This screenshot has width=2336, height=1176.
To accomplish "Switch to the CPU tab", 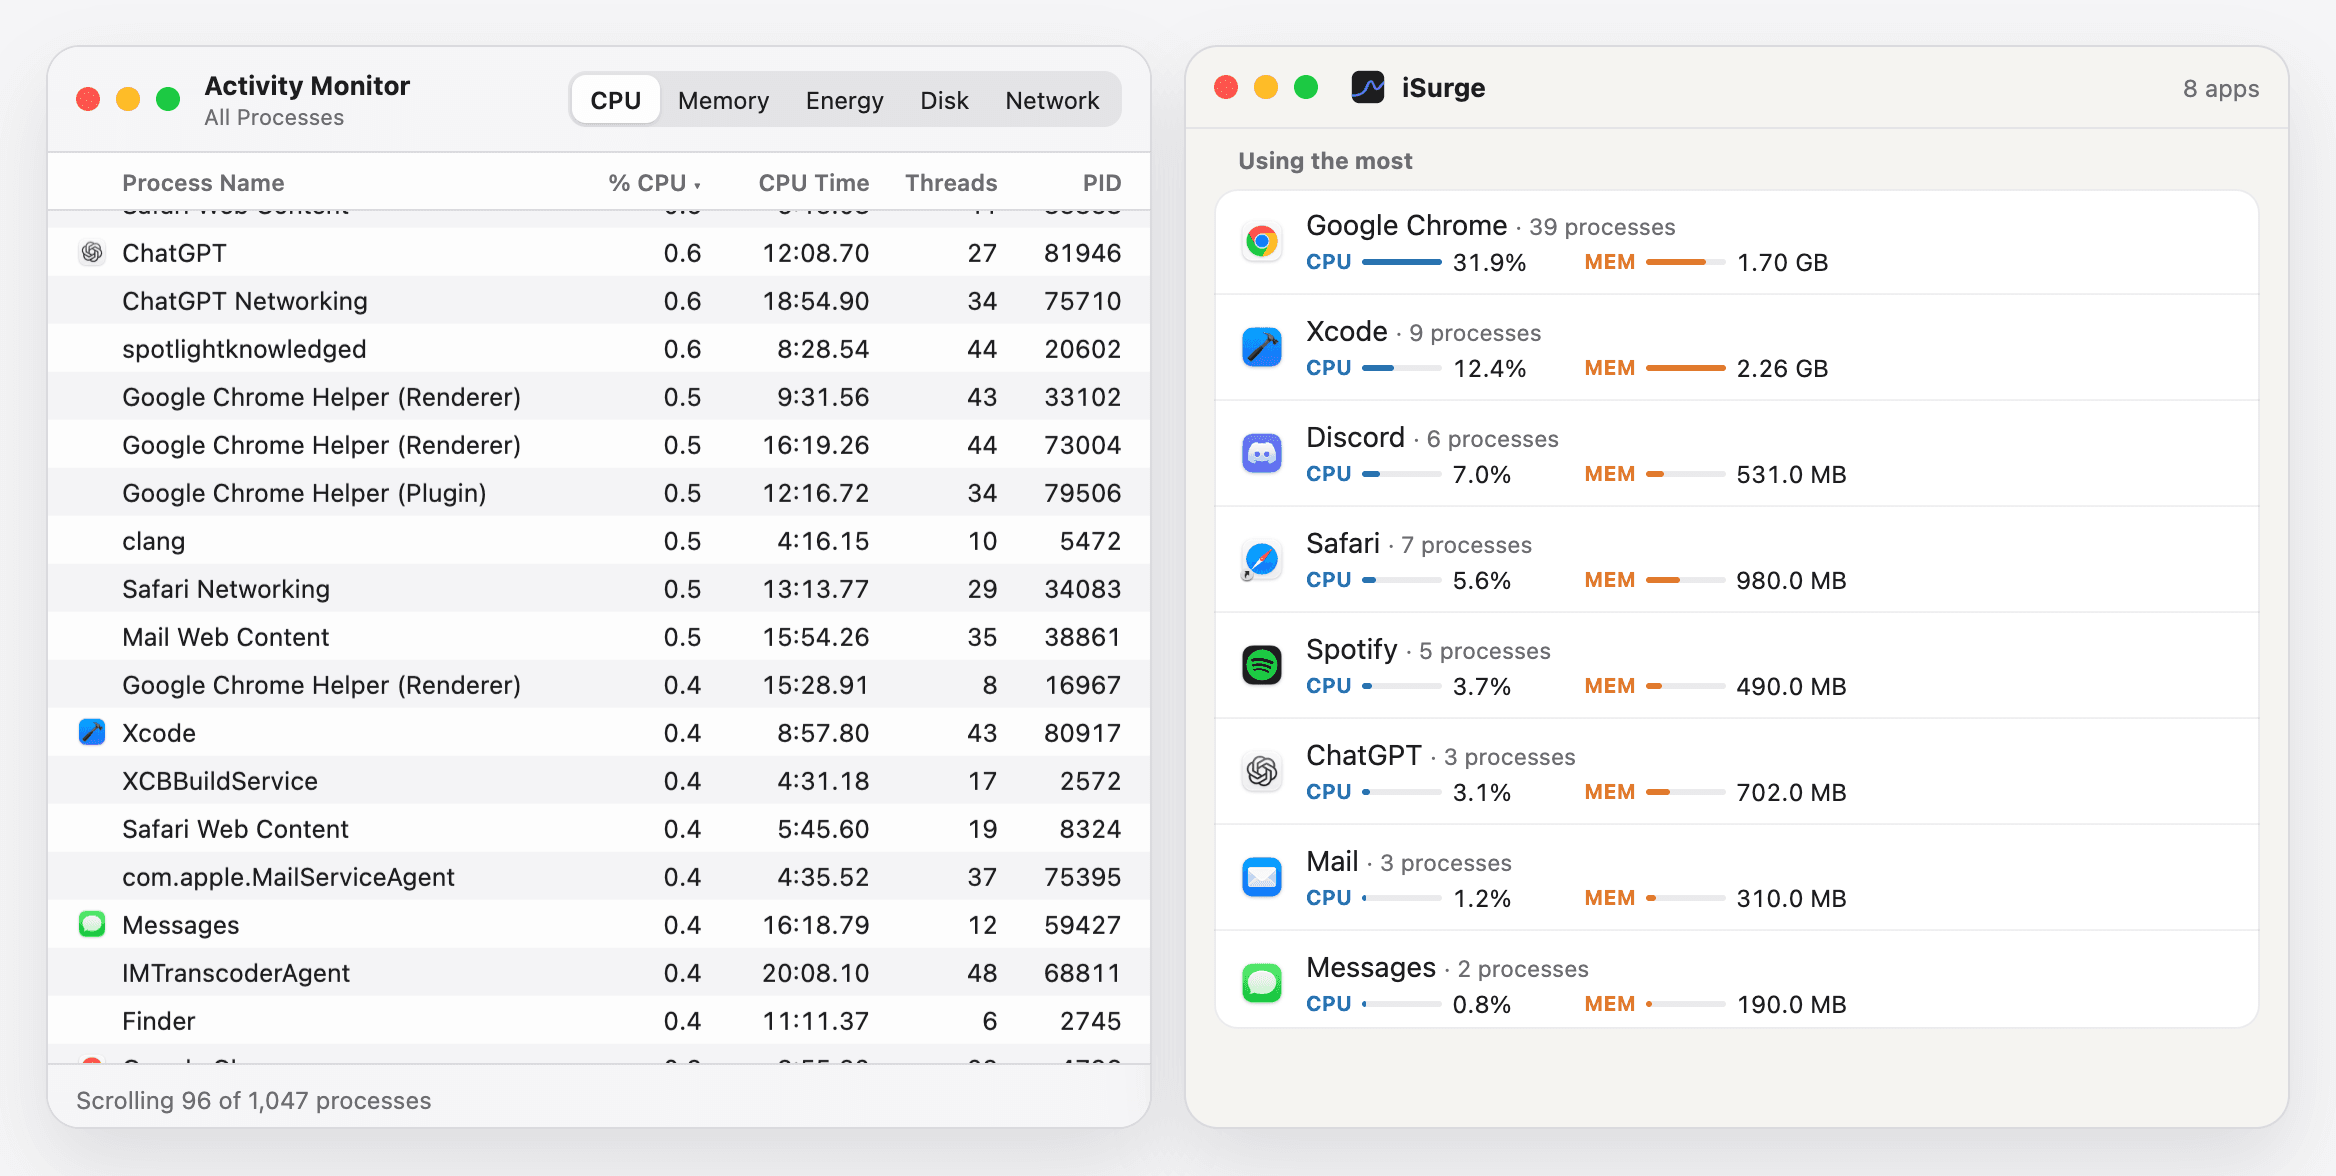I will (x=615, y=100).
